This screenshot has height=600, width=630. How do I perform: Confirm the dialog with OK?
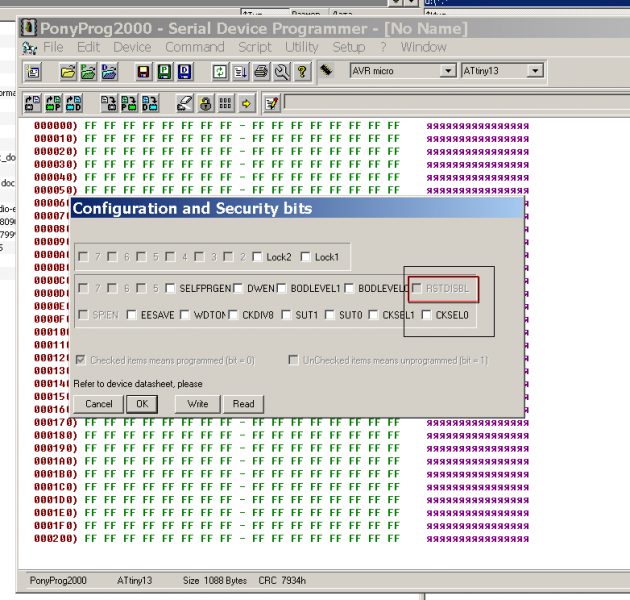pyautogui.click(x=142, y=404)
